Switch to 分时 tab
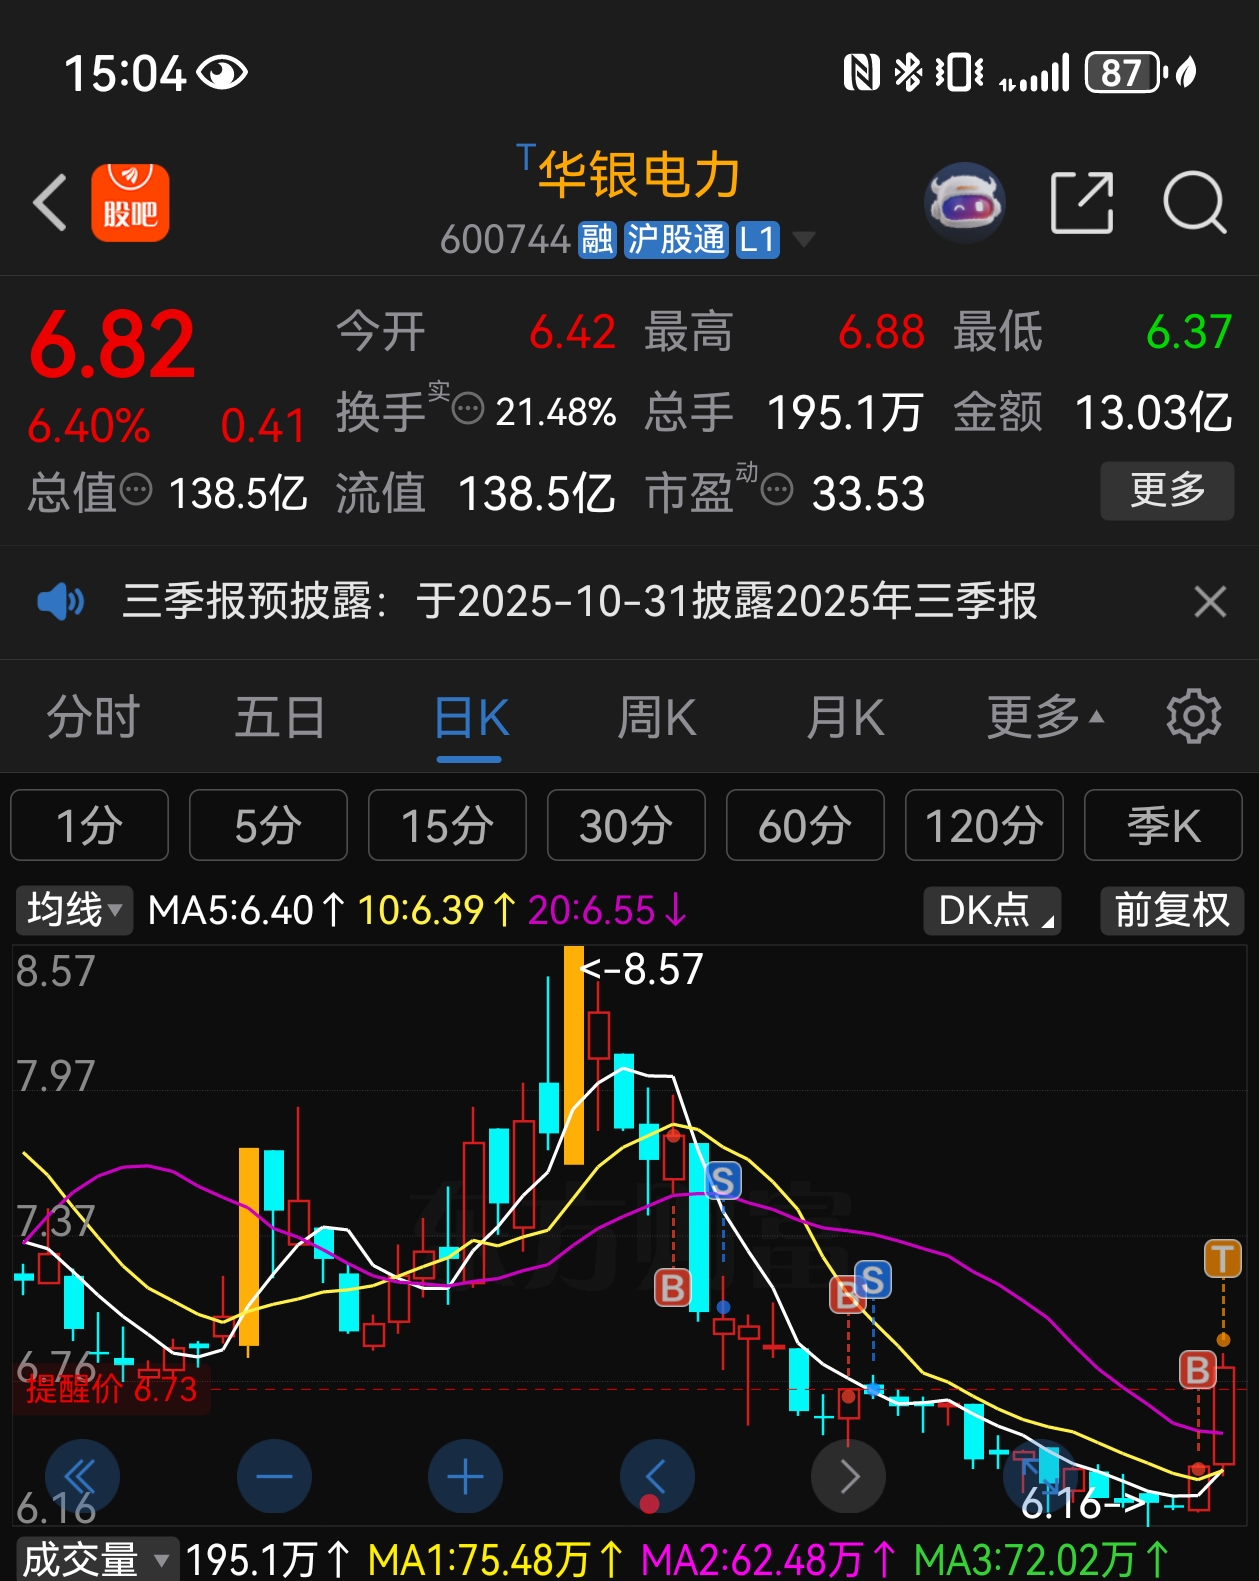Screen dimensions: 1259x1581 (x=93, y=718)
